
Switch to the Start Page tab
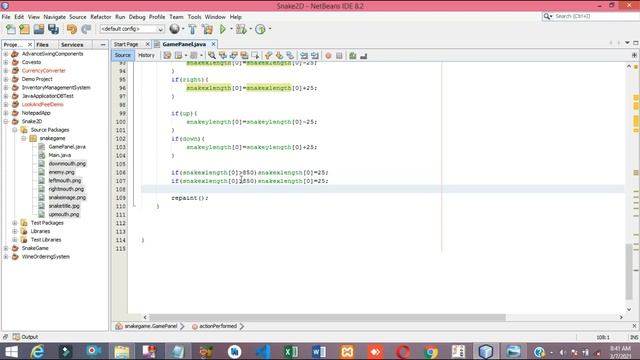click(126, 44)
